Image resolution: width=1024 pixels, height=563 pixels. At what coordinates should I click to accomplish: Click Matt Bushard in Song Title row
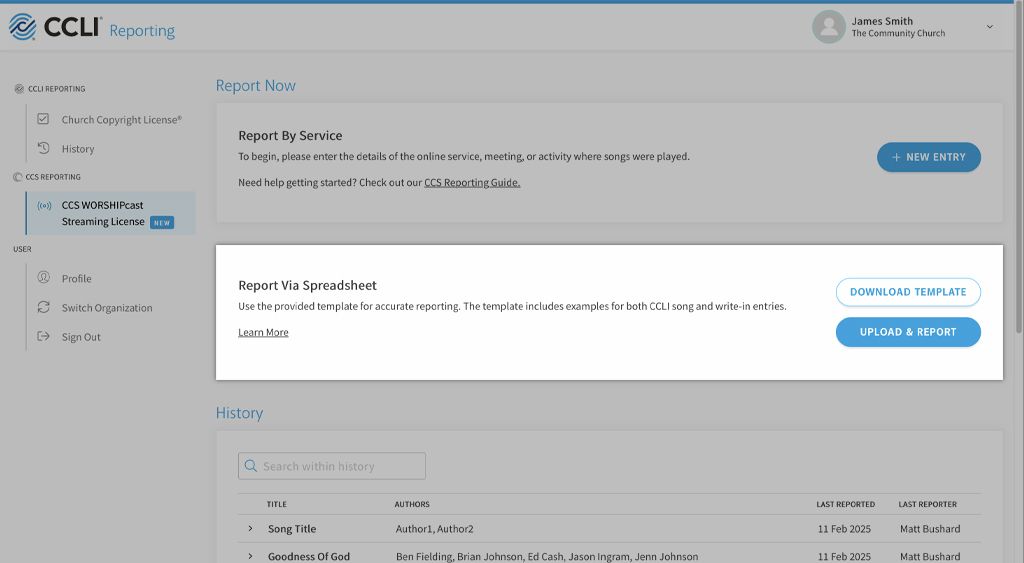(930, 529)
